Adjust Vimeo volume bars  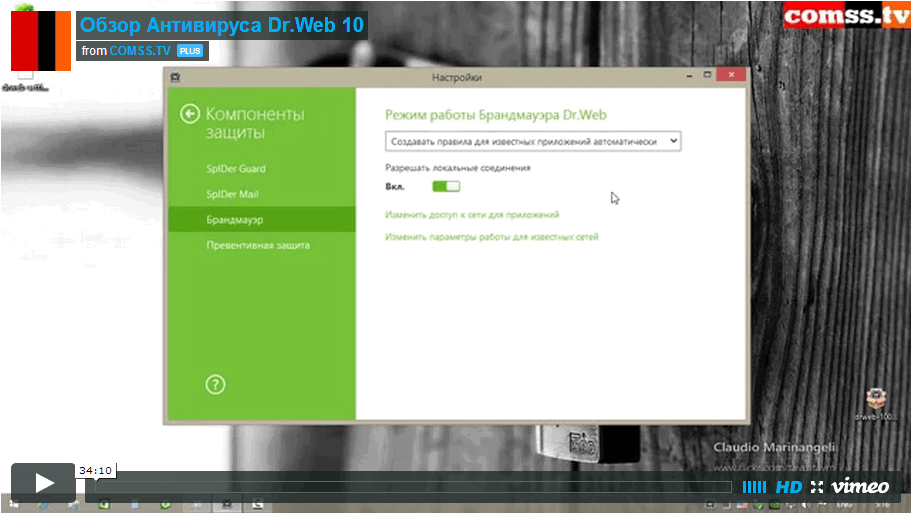[x=754, y=487]
